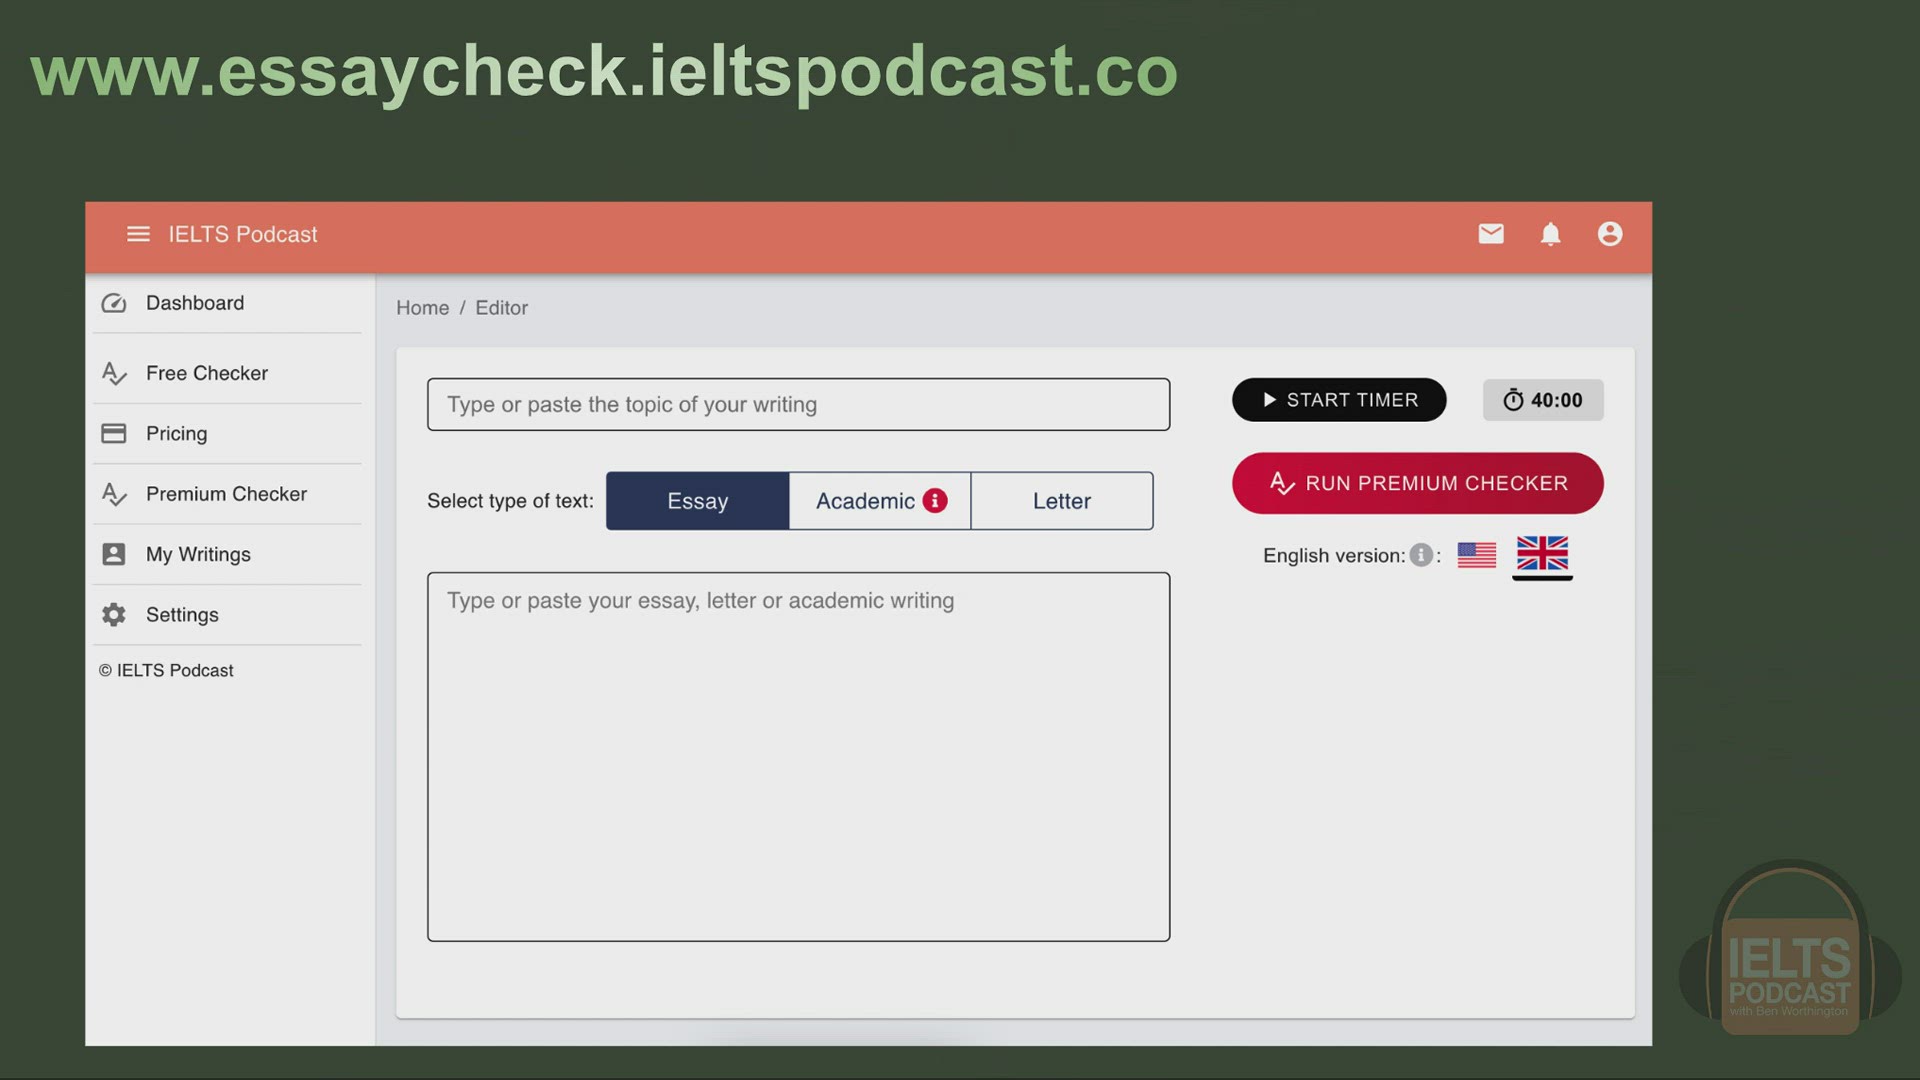The width and height of the screenshot is (1920, 1080).
Task: Click the stopwatch icon on 40:00
Action: [1513, 400]
